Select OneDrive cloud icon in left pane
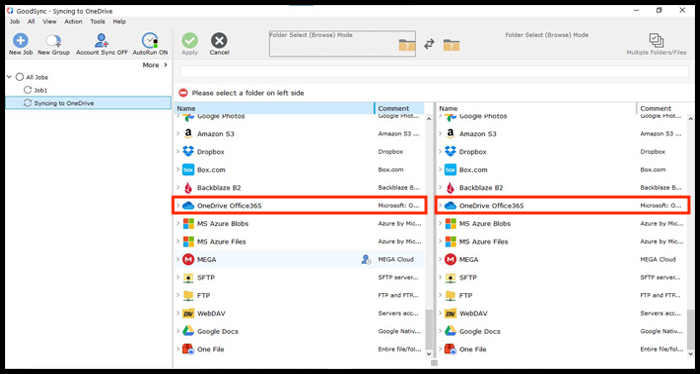This screenshot has width=700, height=374. [188, 206]
